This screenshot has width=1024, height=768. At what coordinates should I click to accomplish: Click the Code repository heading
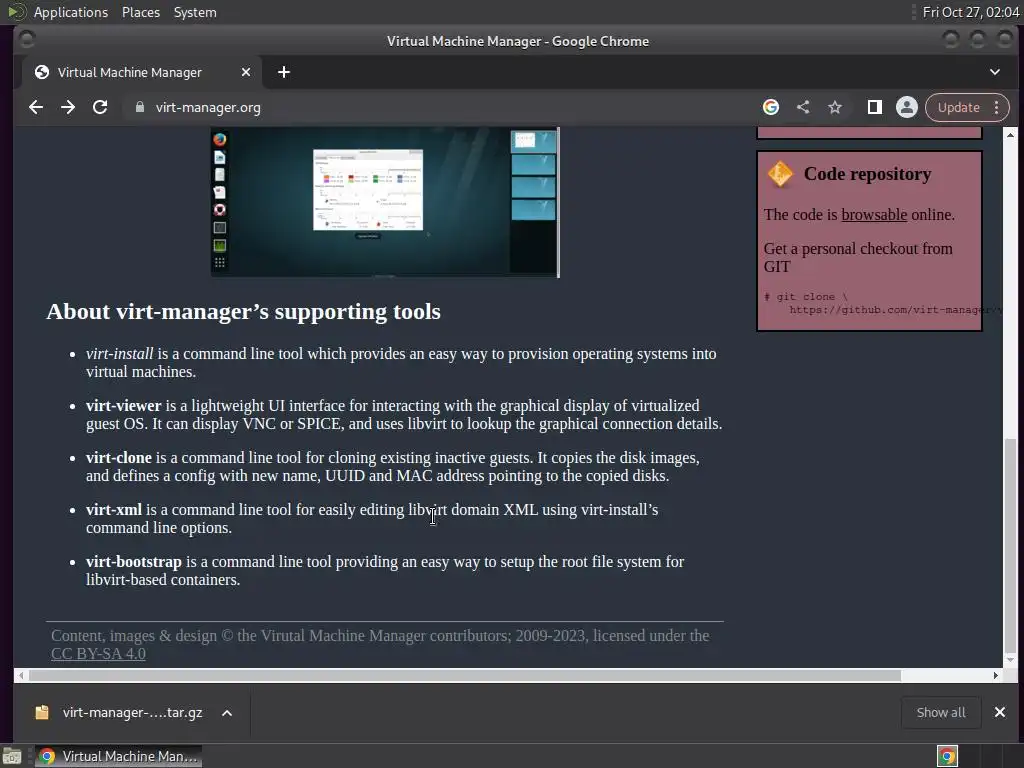pyautogui.click(x=867, y=174)
